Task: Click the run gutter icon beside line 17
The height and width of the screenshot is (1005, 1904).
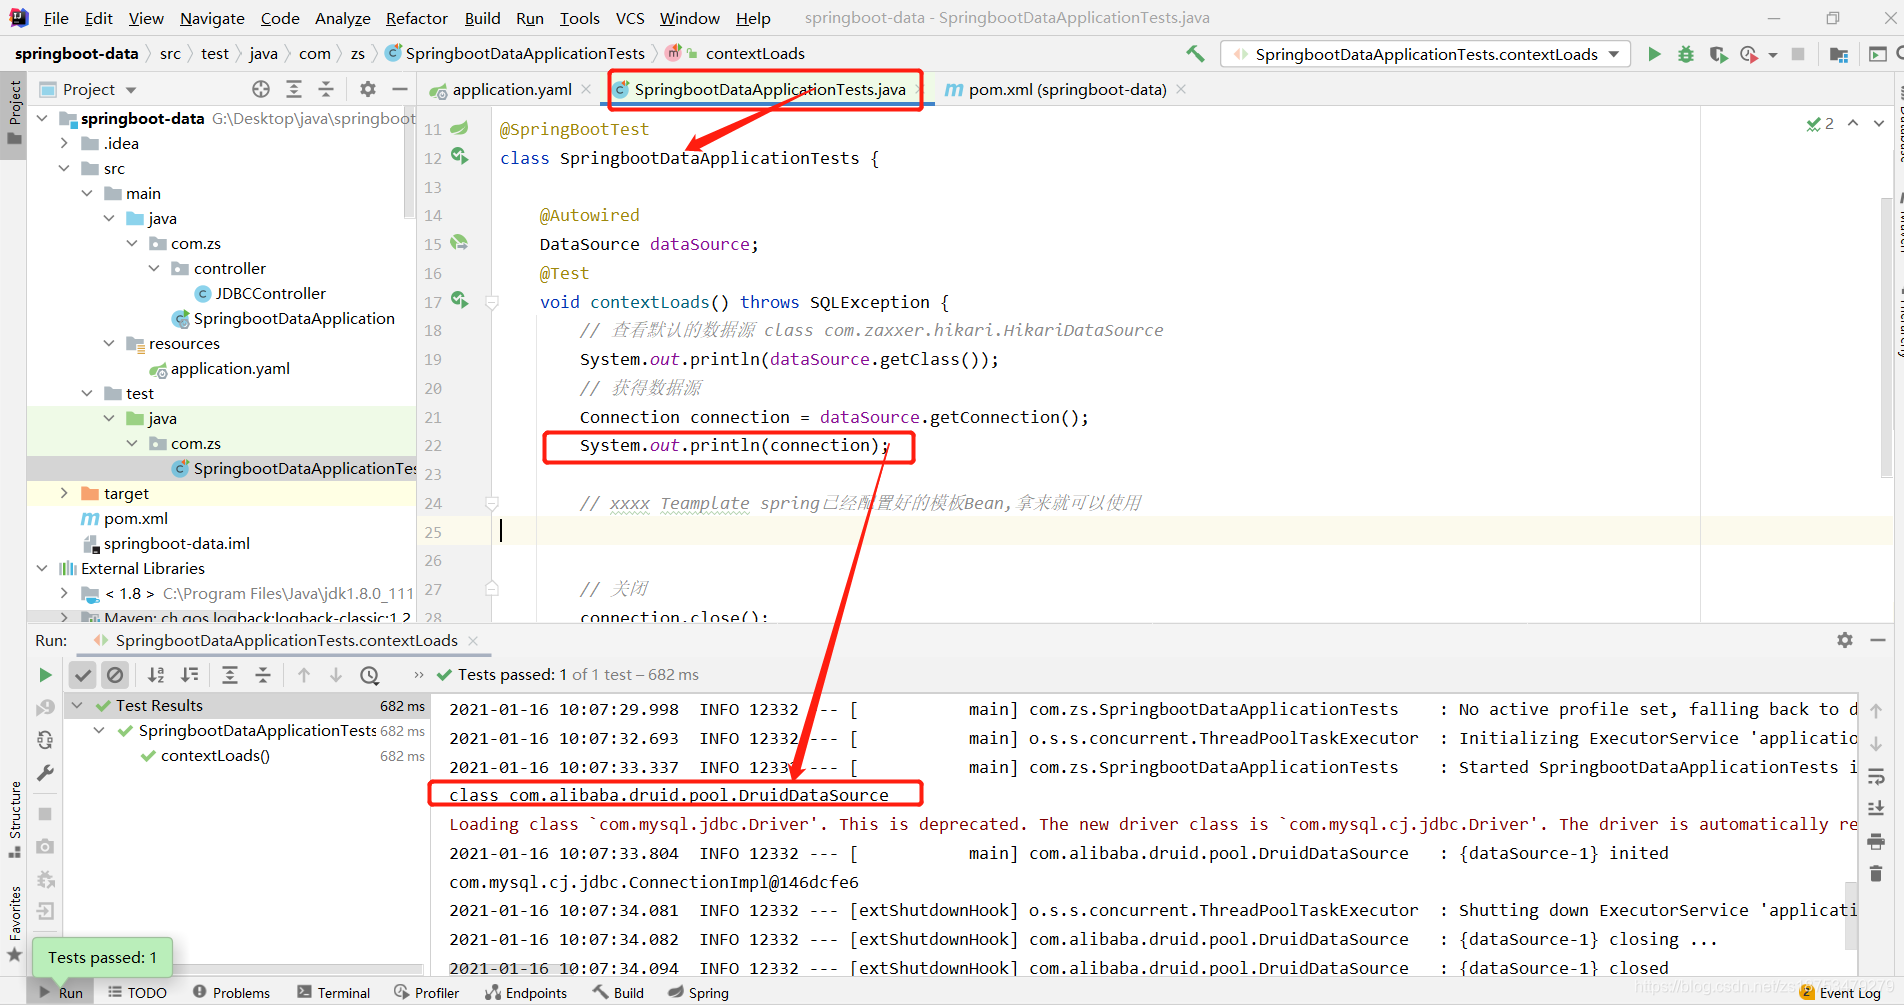Action: tap(459, 300)
